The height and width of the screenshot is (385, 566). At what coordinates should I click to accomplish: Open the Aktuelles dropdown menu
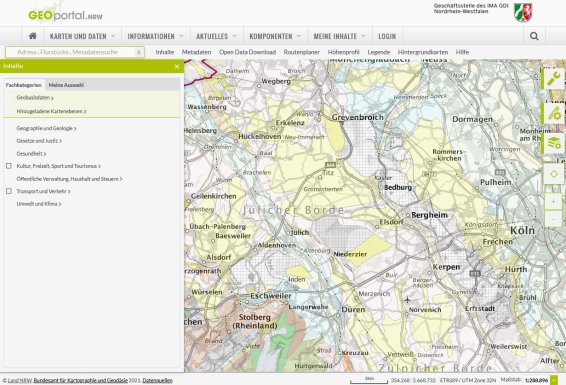point(217,36)
